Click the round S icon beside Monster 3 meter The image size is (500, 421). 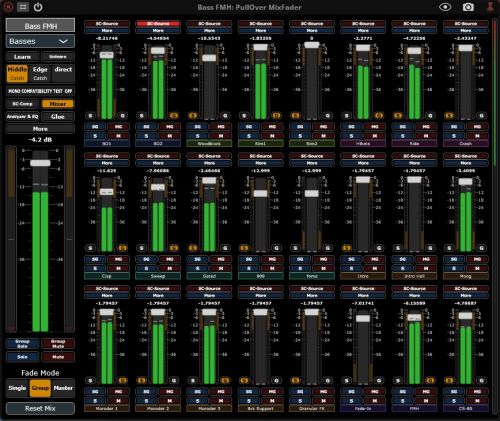click(193, 380)
